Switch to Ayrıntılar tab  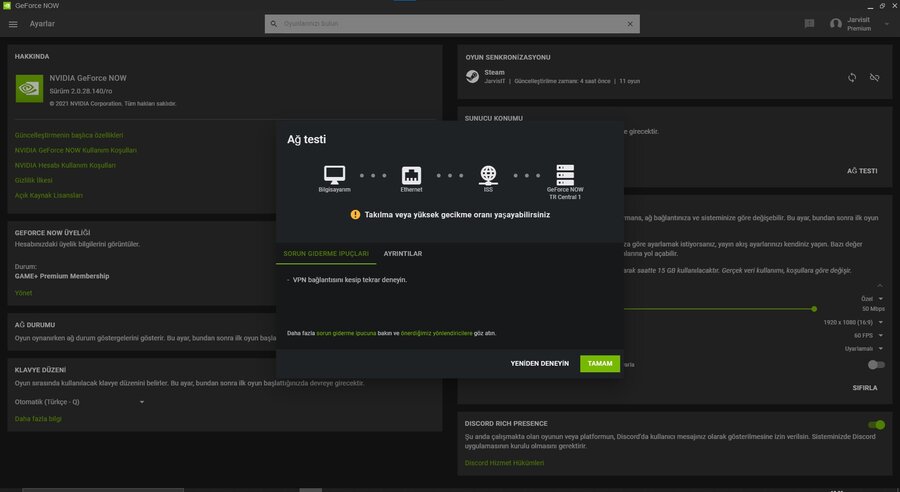(403, 254)
